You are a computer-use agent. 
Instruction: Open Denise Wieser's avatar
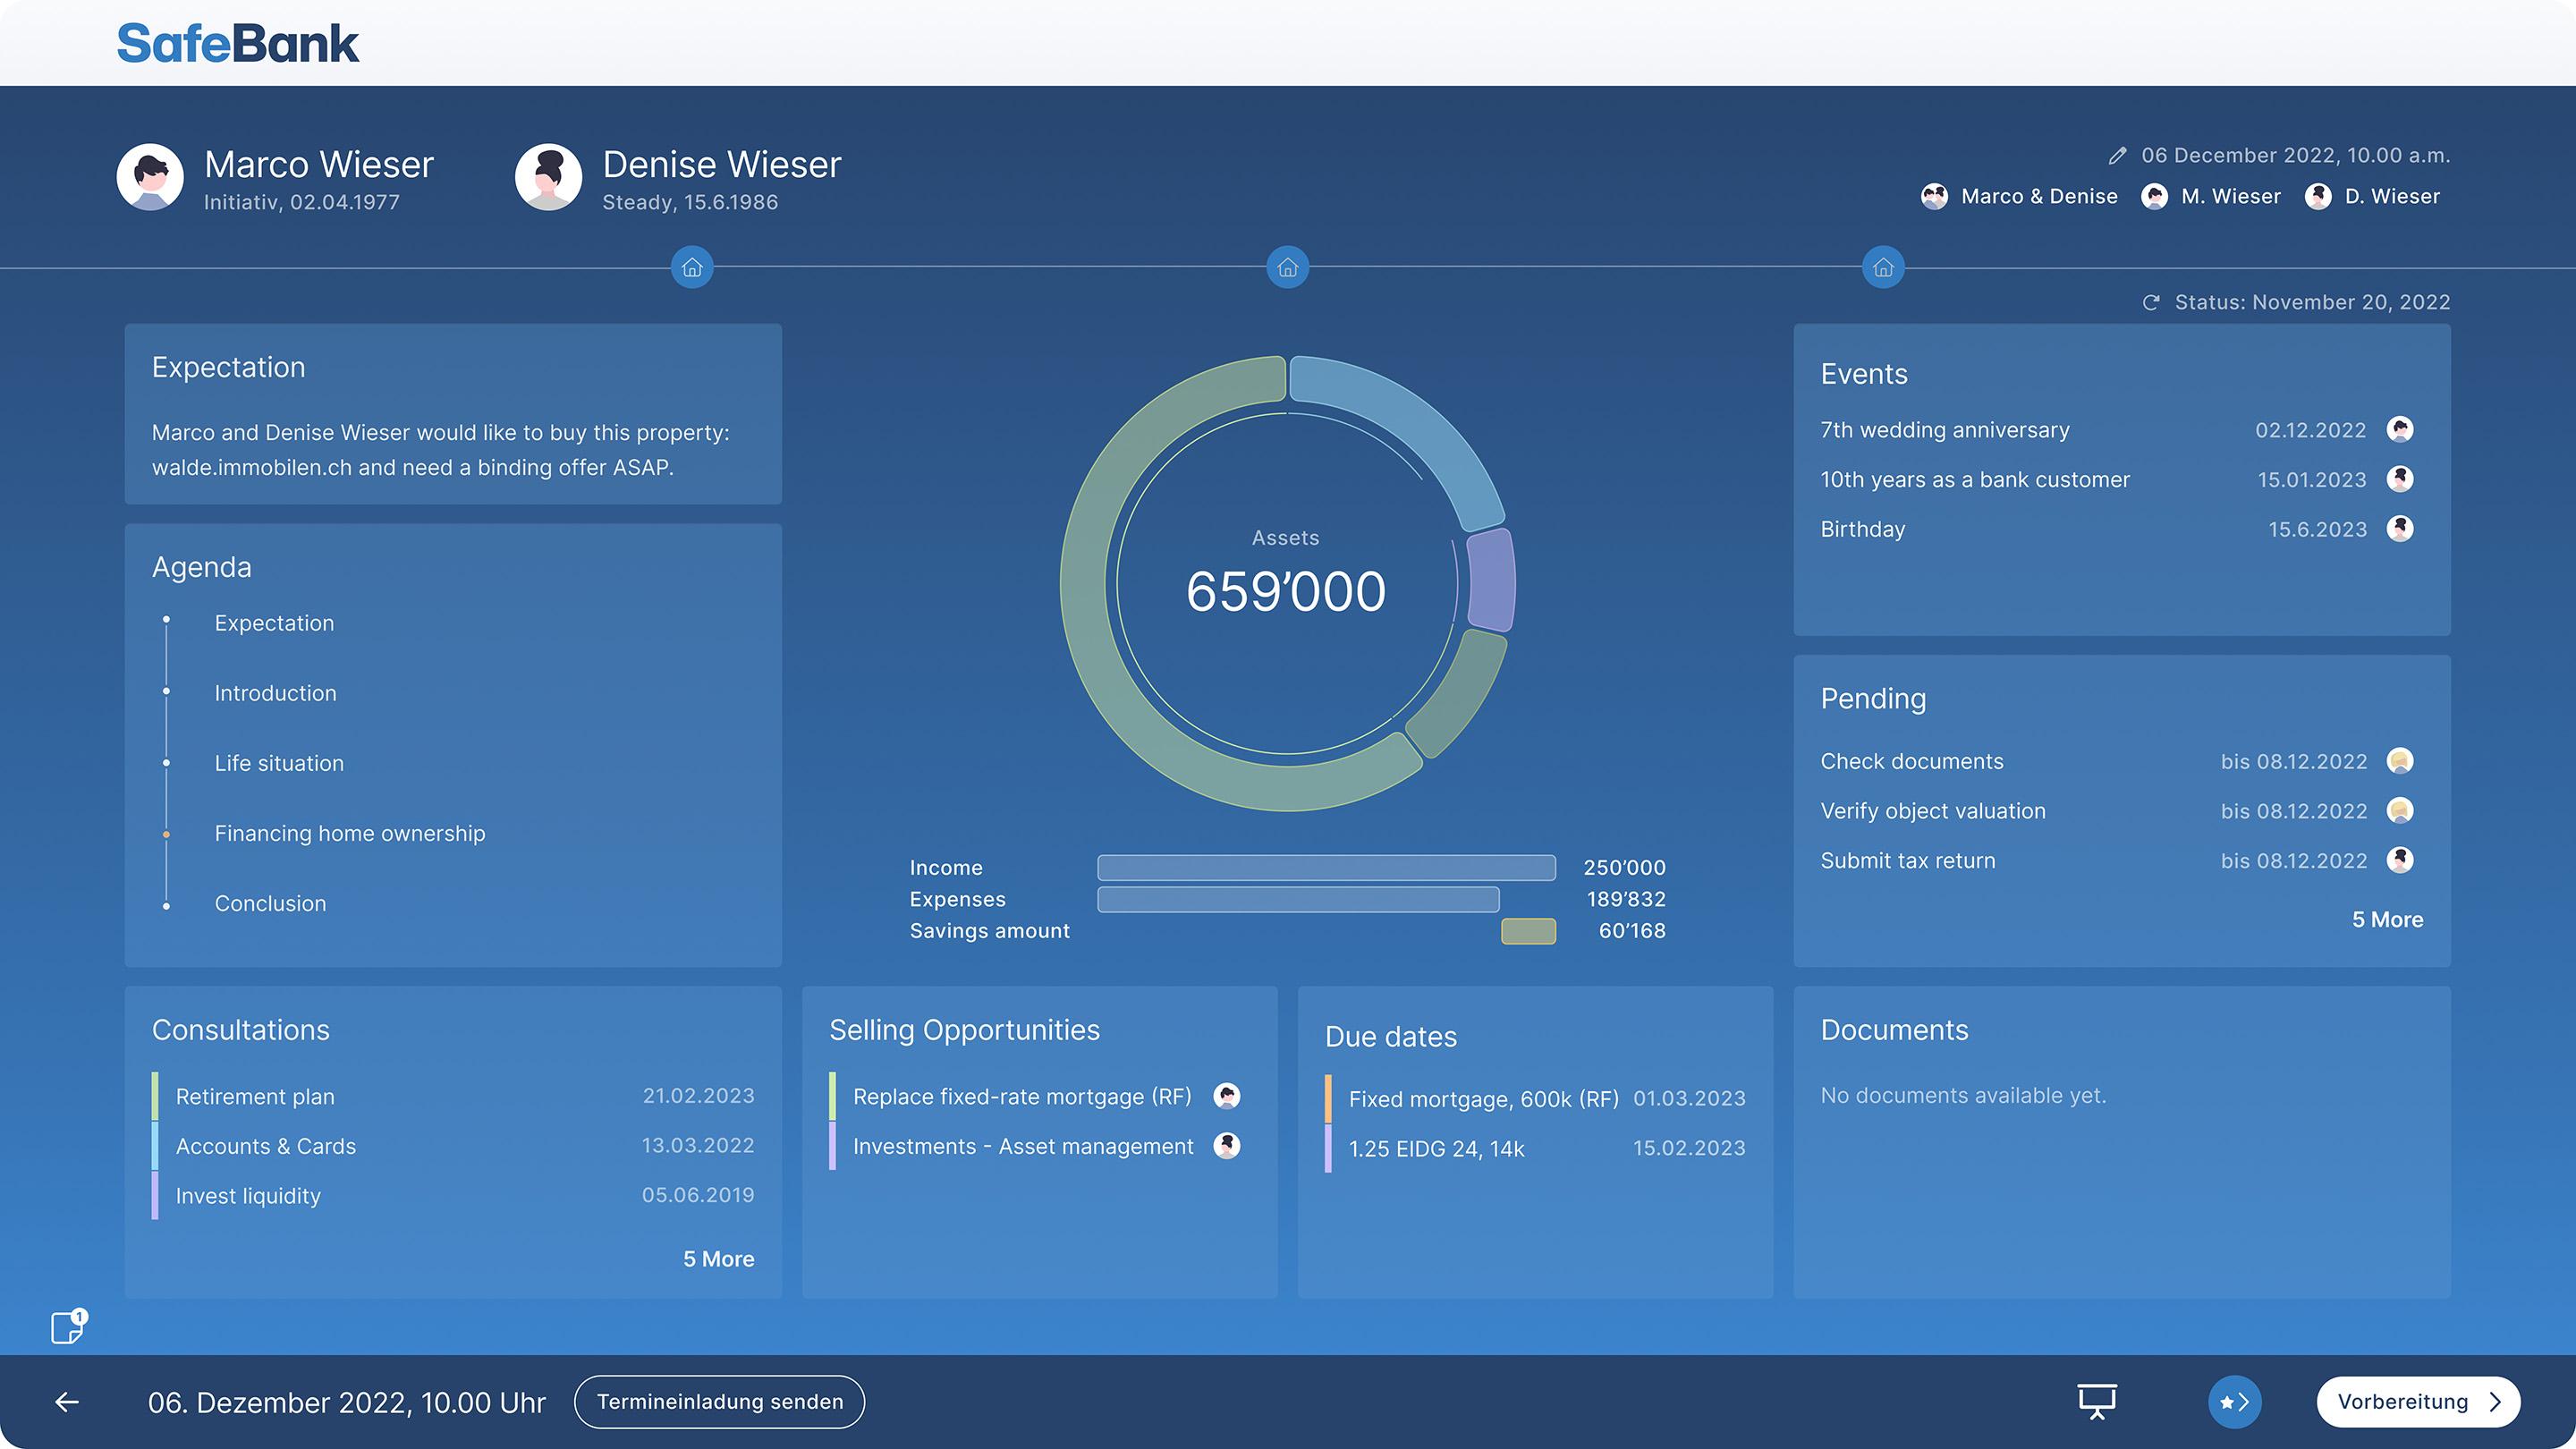(548, 177)
